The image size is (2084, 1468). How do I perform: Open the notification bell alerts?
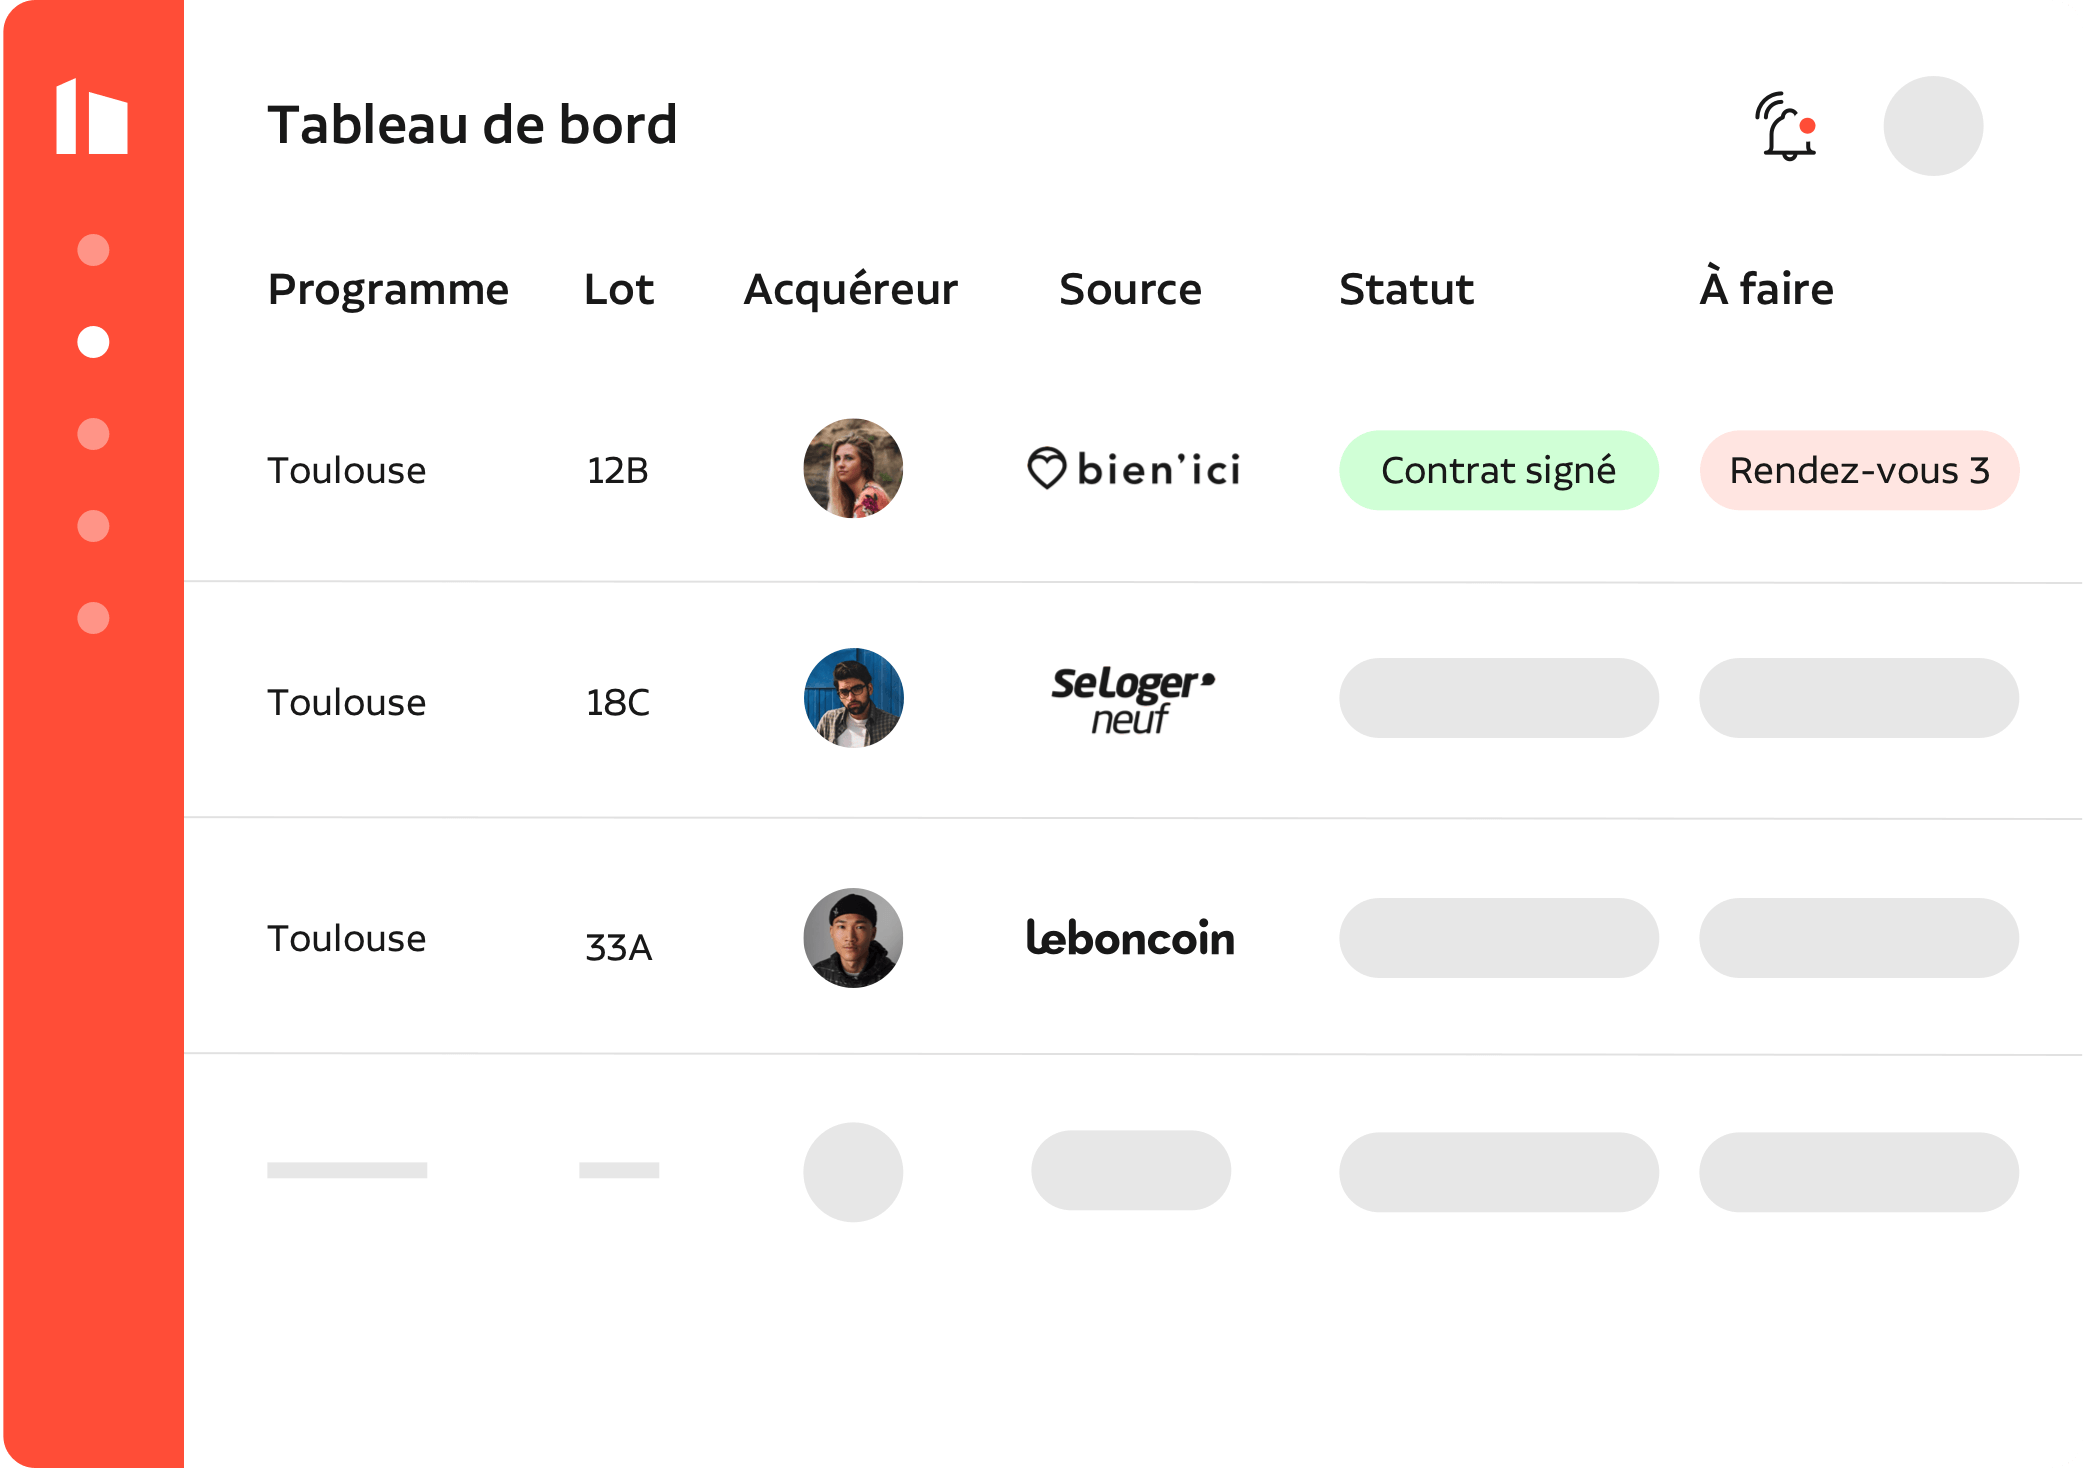tap(1787, 127)
